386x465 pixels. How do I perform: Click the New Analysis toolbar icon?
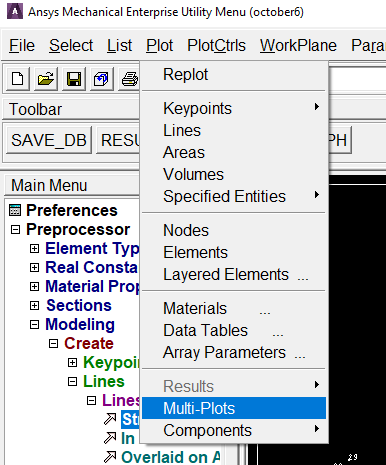18,79
